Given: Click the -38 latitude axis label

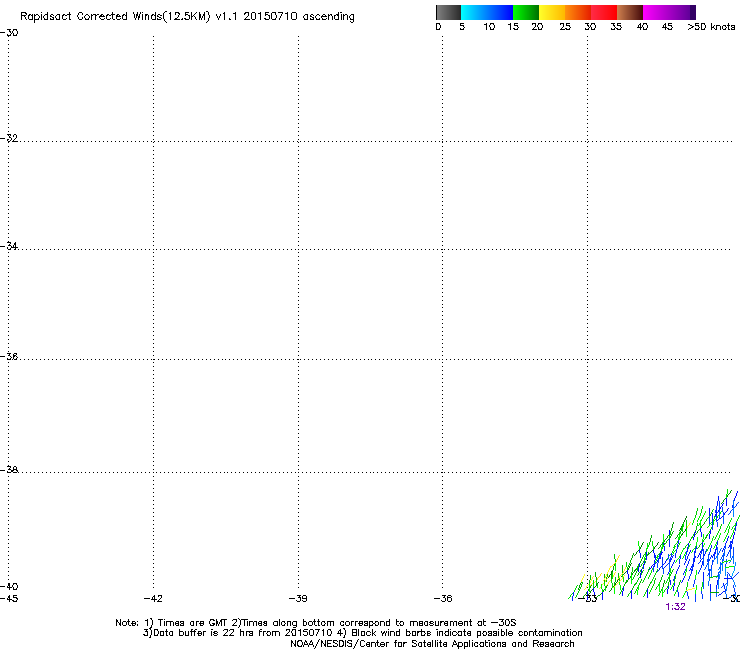Looking at the screenshot, I should point(9,470).
